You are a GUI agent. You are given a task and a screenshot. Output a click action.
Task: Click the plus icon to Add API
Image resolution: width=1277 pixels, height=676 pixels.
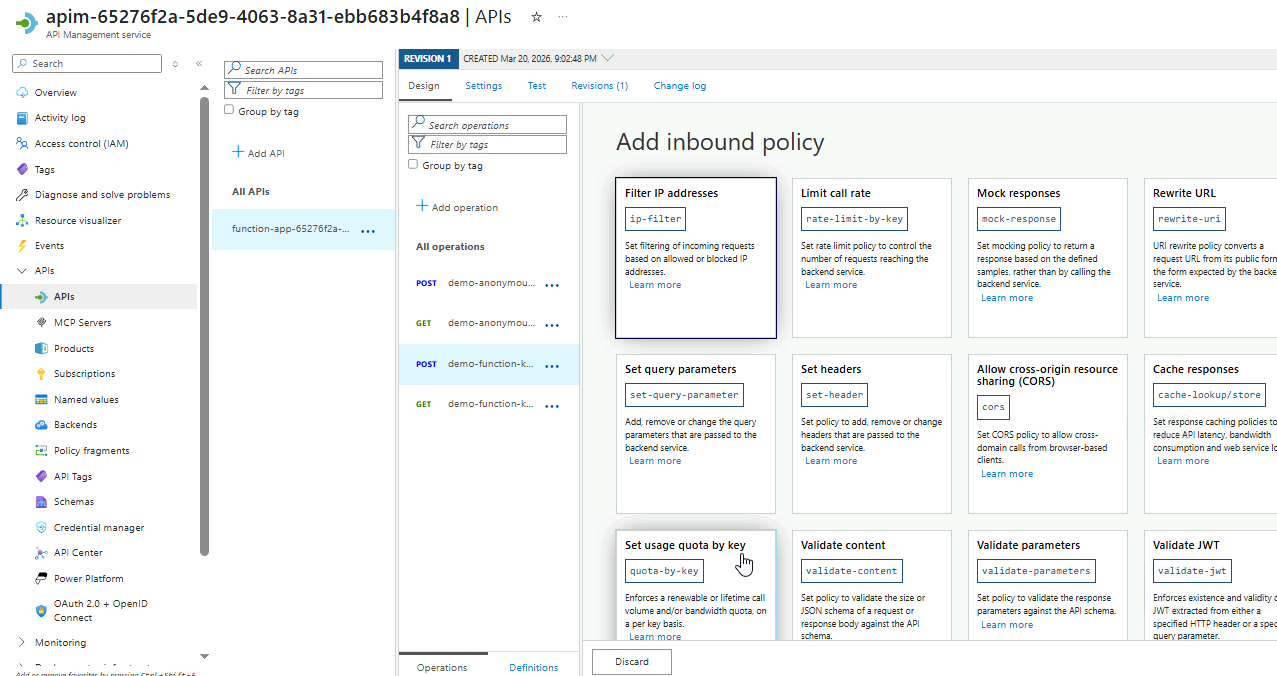click(238, 152)
